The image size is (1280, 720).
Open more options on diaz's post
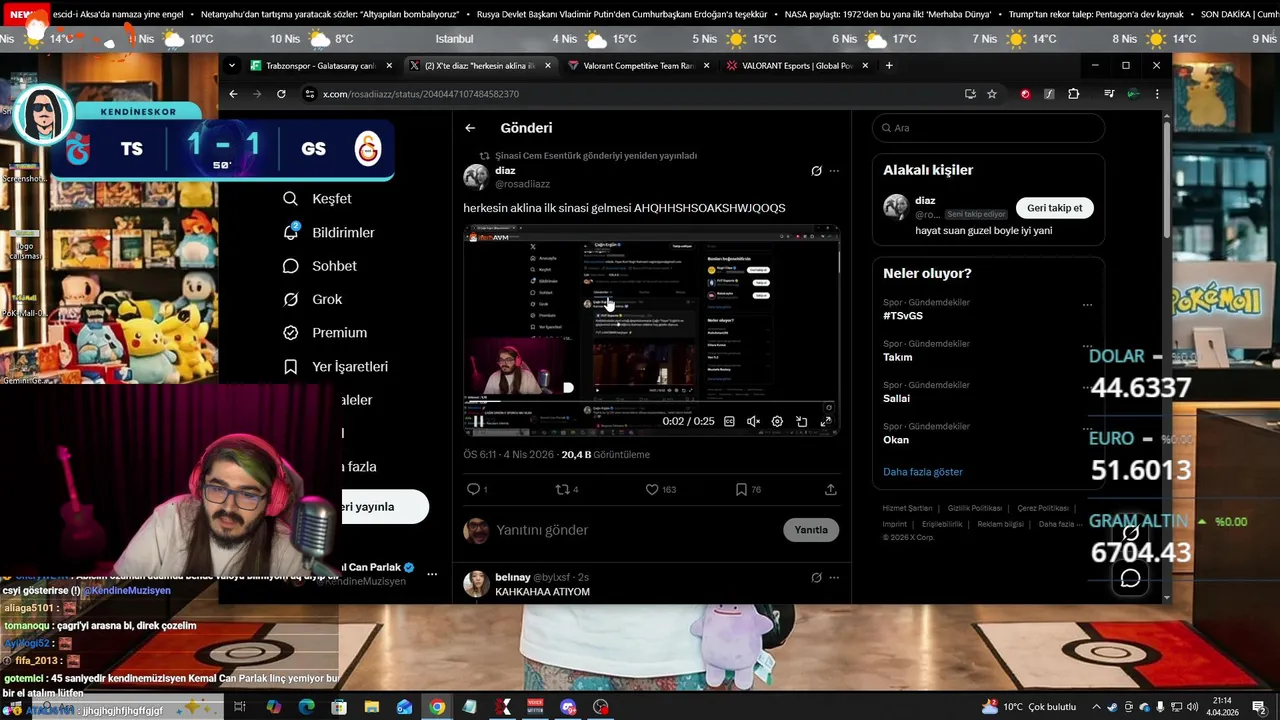(834, 171)
